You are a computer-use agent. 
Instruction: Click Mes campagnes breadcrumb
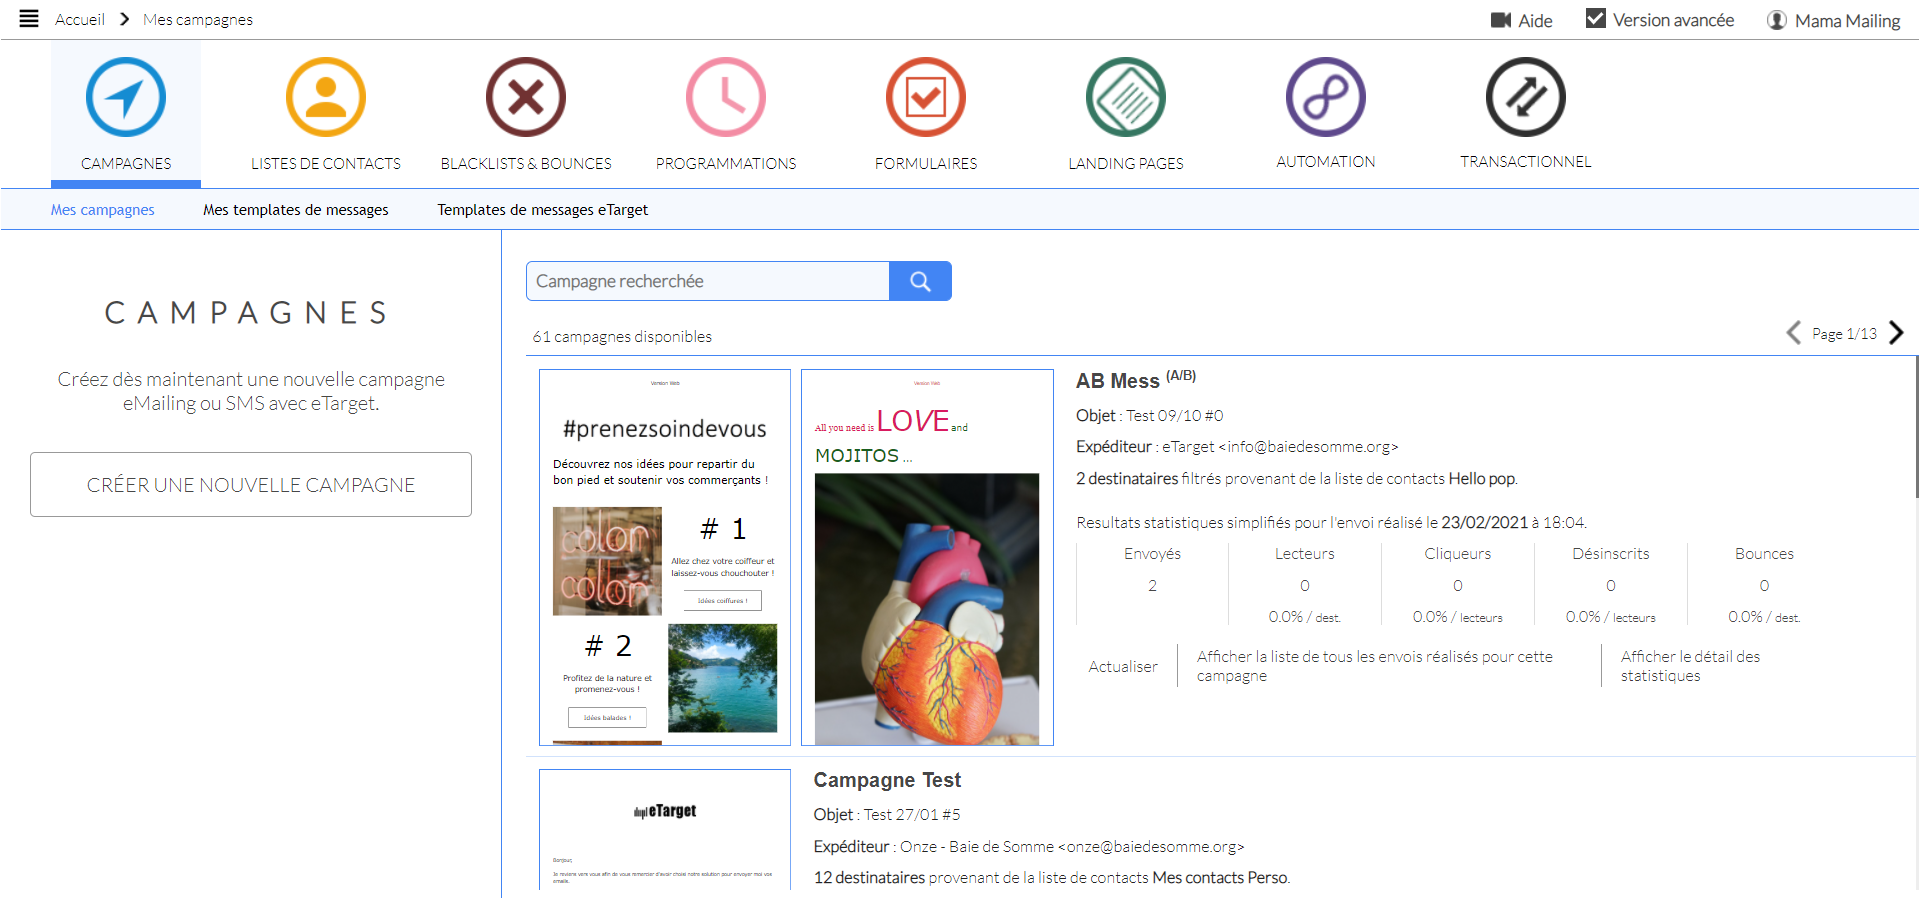click(198, 19)
